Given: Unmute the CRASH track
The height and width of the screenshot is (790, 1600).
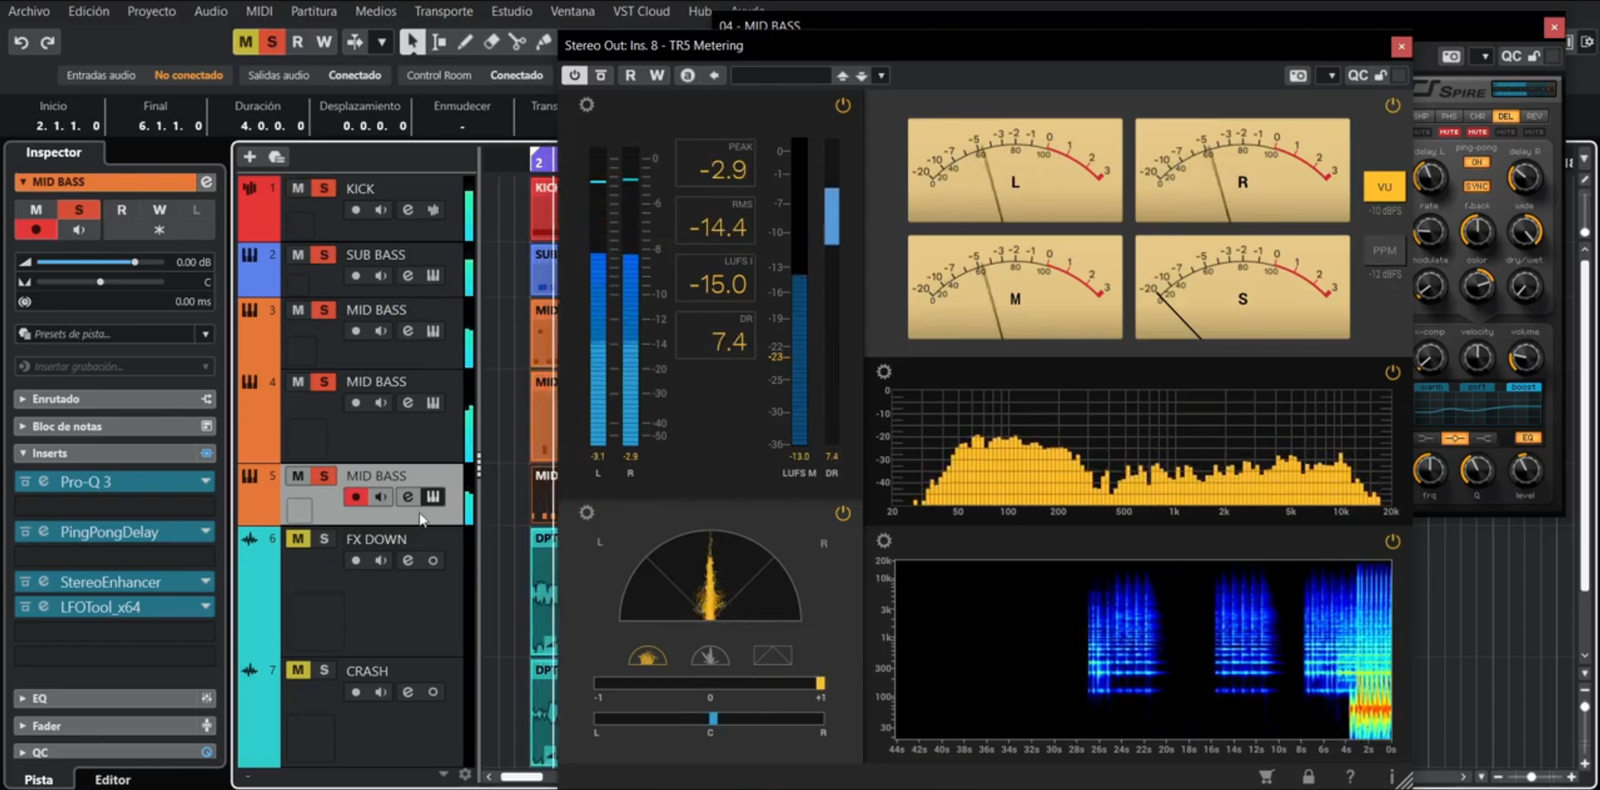Looking at the screenshot, I should 298,670.
